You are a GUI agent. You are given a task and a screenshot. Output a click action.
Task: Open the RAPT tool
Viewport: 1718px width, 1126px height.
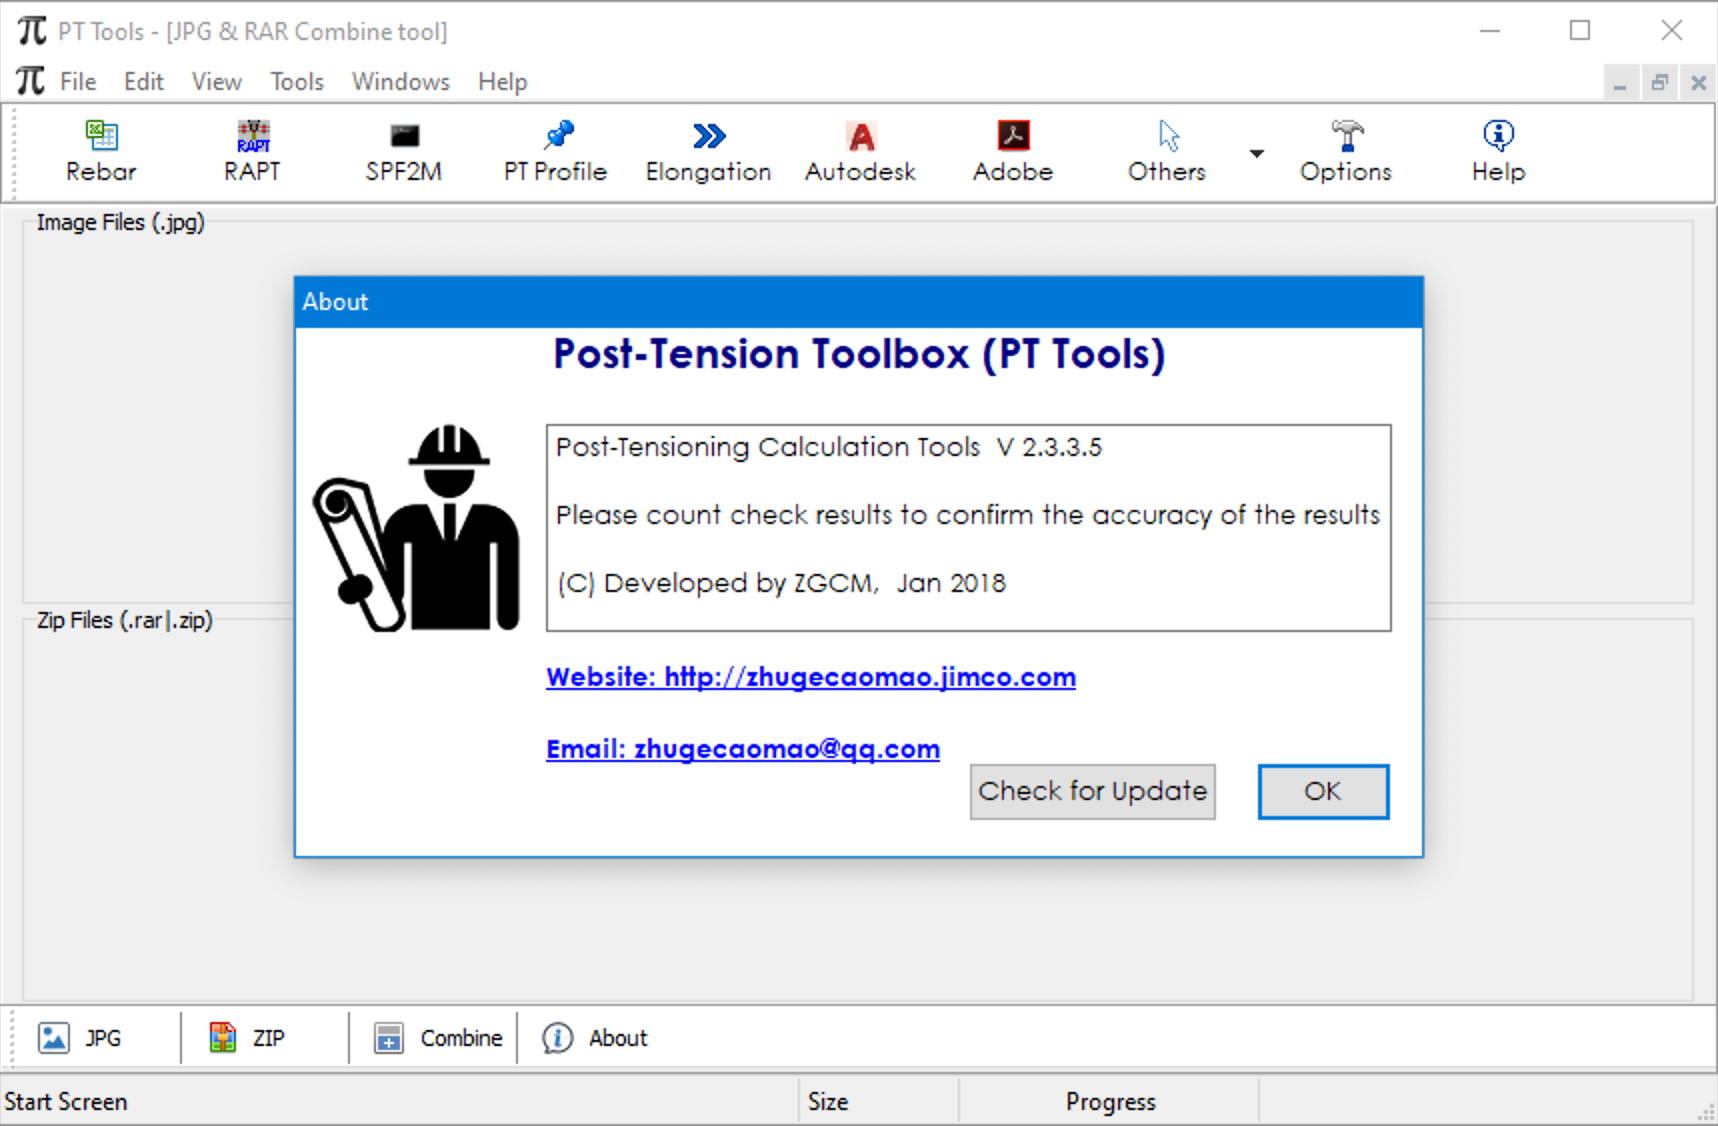252,150
